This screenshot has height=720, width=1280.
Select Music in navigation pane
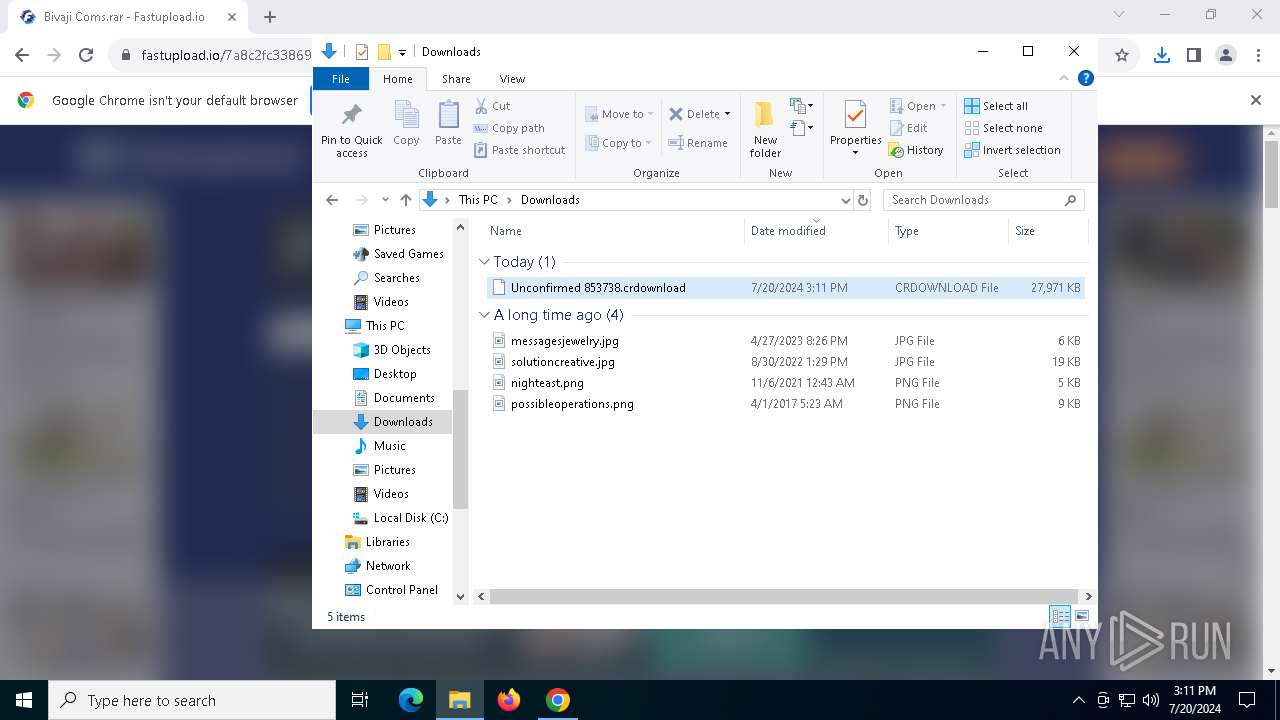click(379, 446)
